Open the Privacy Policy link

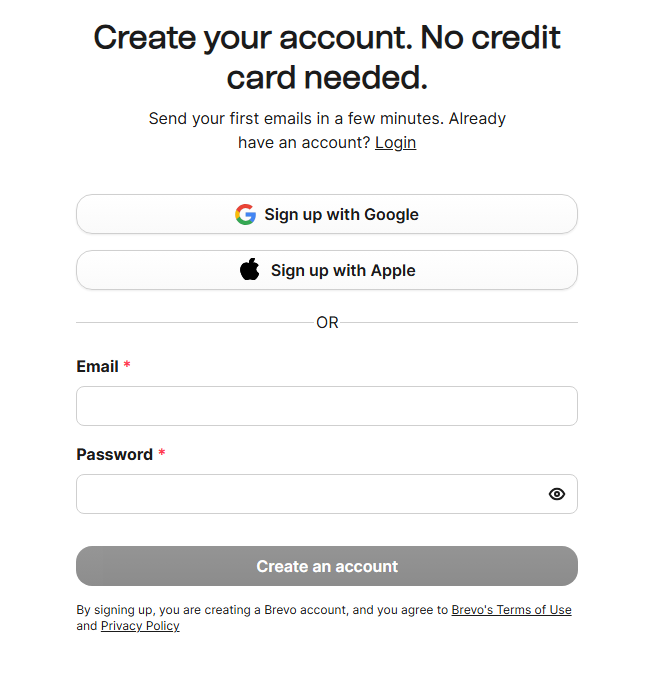pyautogui.click(x=140, y=626)
